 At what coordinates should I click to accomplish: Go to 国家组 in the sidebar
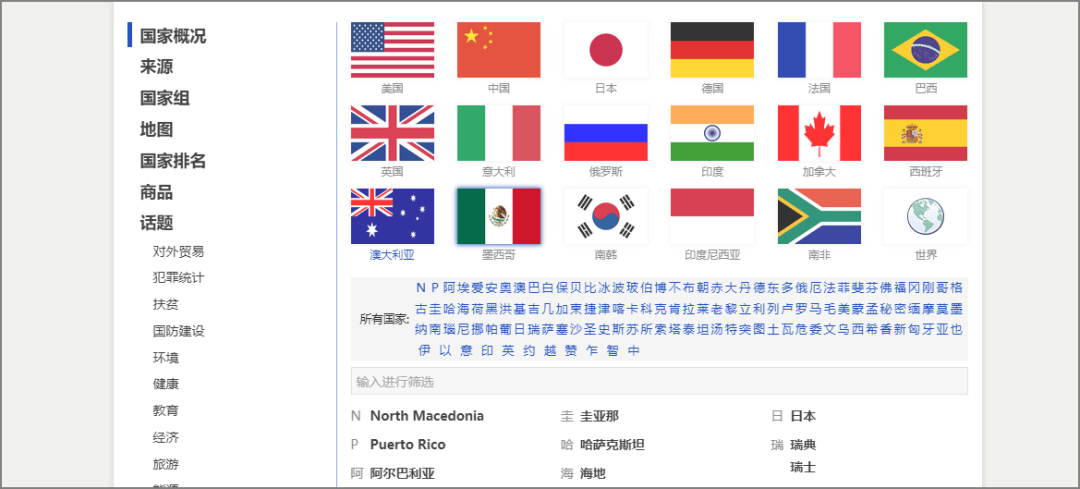(x=165, y=98)
